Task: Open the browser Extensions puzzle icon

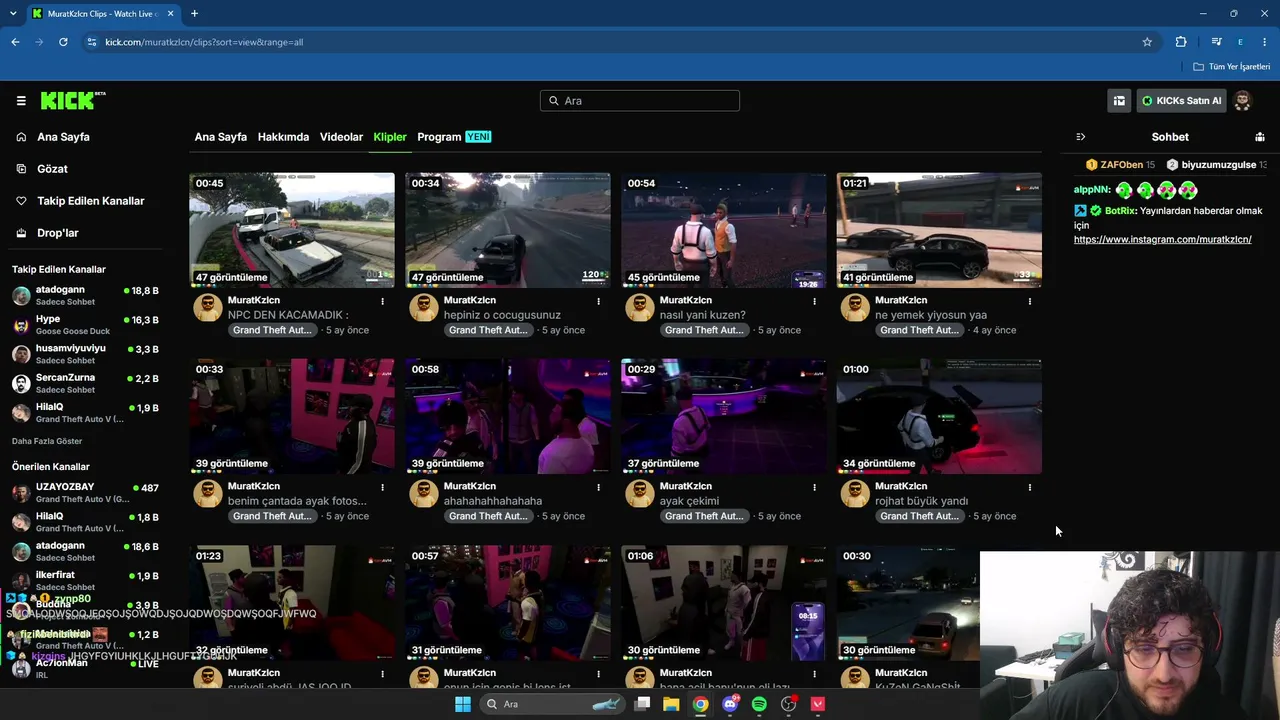Action: coord(1181,42)
